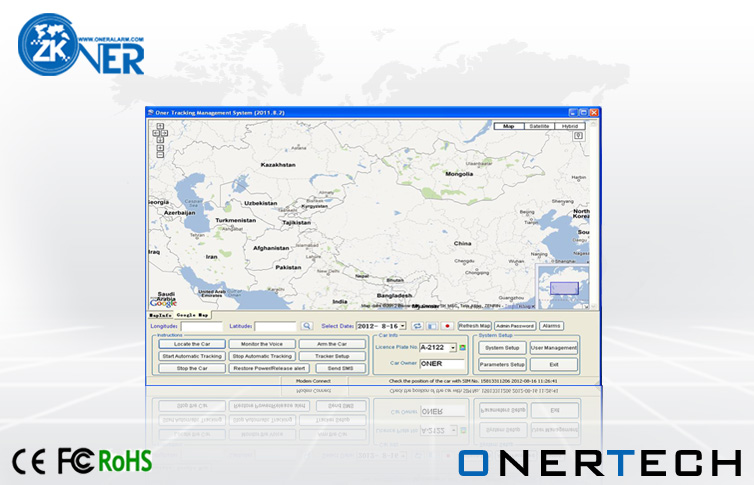754x485 pixels.
Task: Maximize the Oner Tracking window
Action: pos(583,112)
